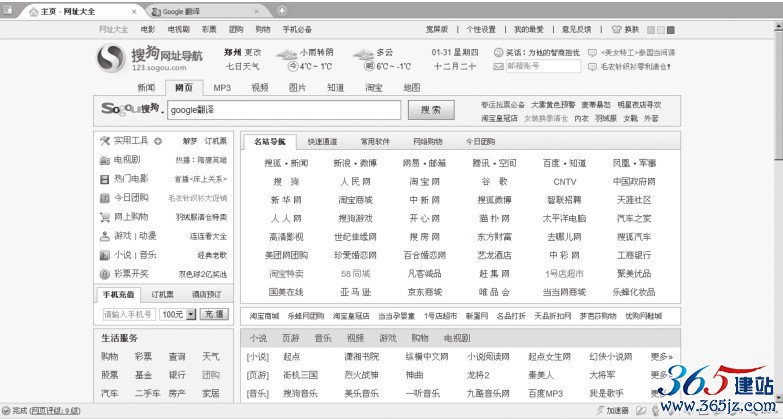Click the Sogou logo icon
Image resolution: width=783 pixels, height=419 pixels.
click(x=110, y=58)
